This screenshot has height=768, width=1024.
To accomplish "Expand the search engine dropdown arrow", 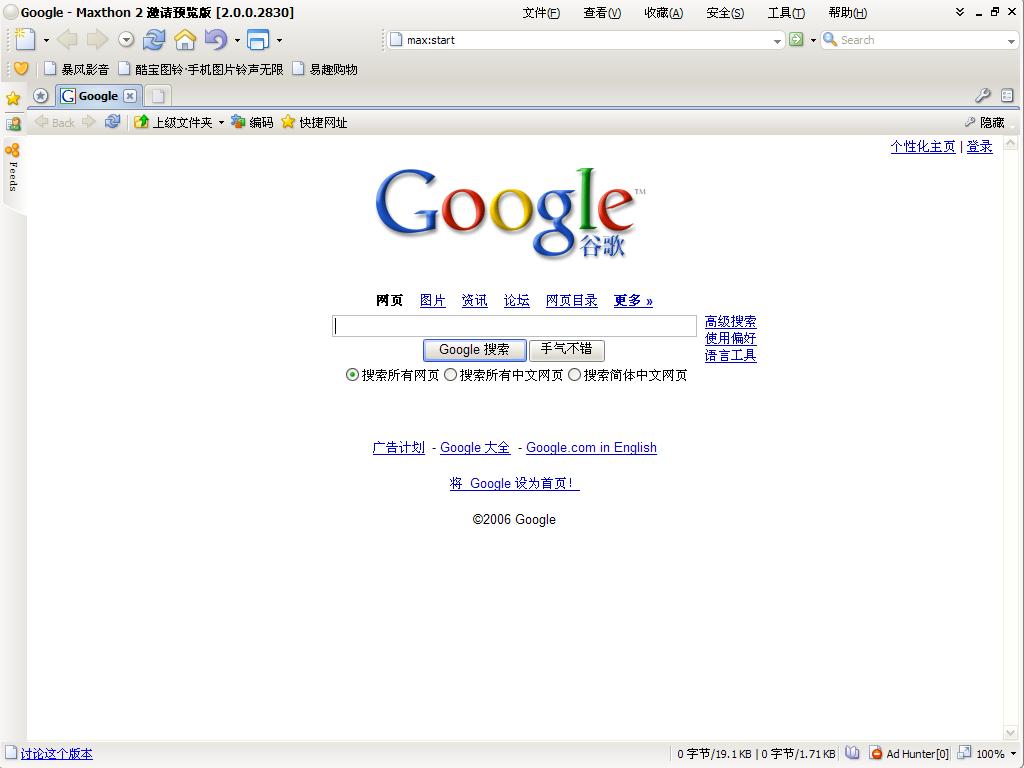I will click(x=1011, y=41).
